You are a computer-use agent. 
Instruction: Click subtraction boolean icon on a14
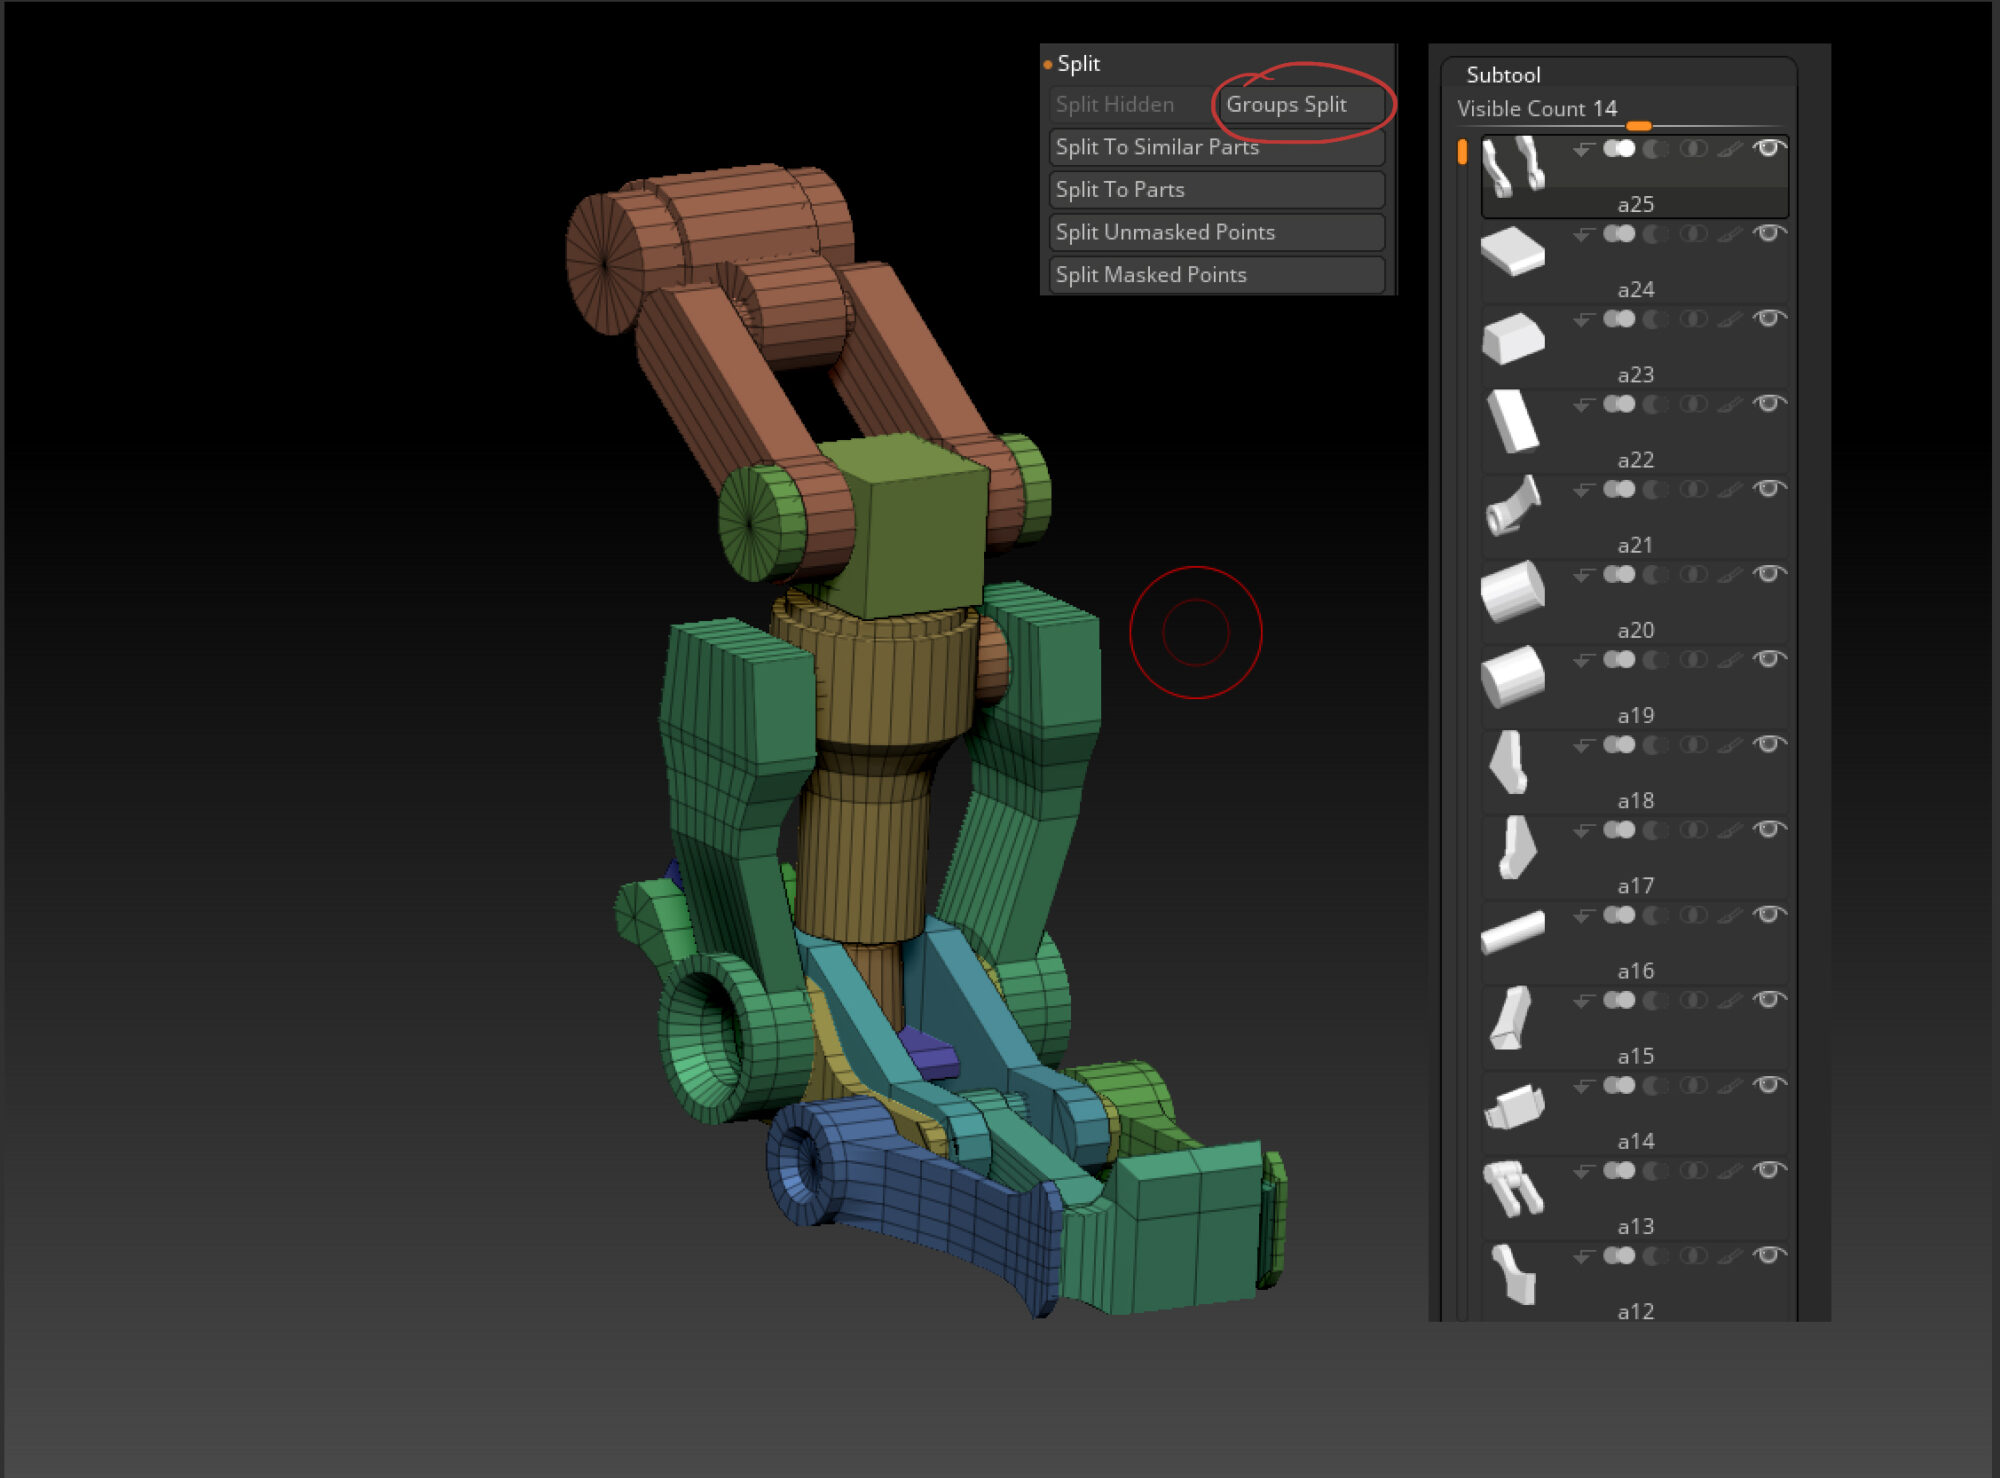coord(1656,1086)
